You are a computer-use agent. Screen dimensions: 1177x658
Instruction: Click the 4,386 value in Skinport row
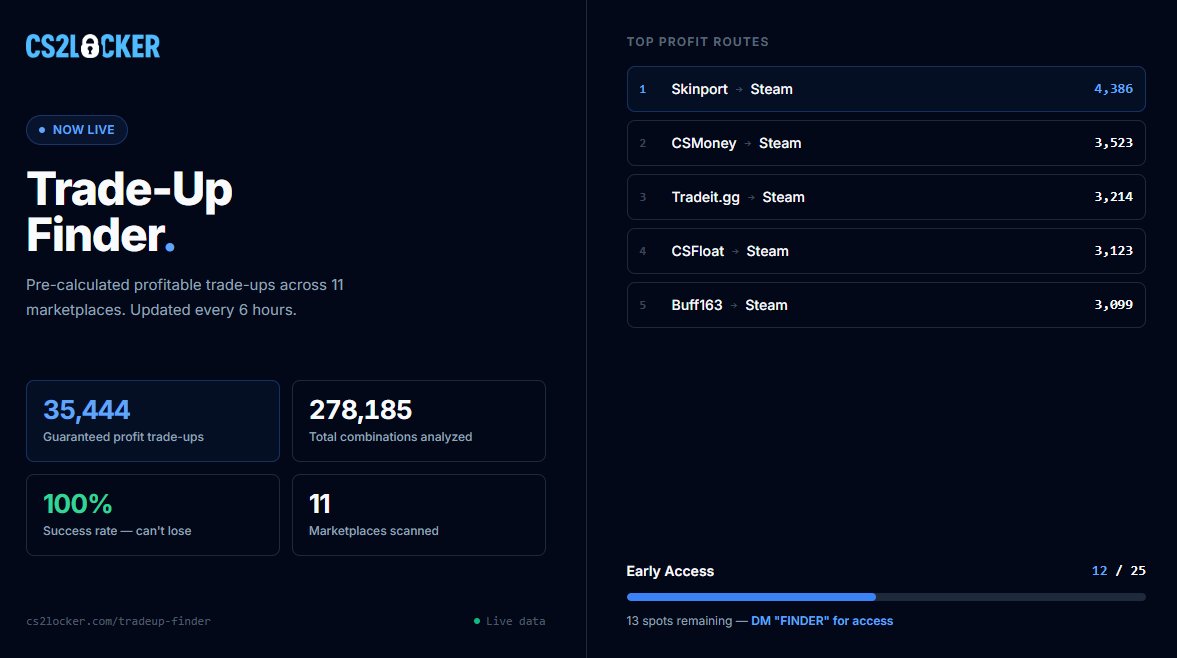1113,89
